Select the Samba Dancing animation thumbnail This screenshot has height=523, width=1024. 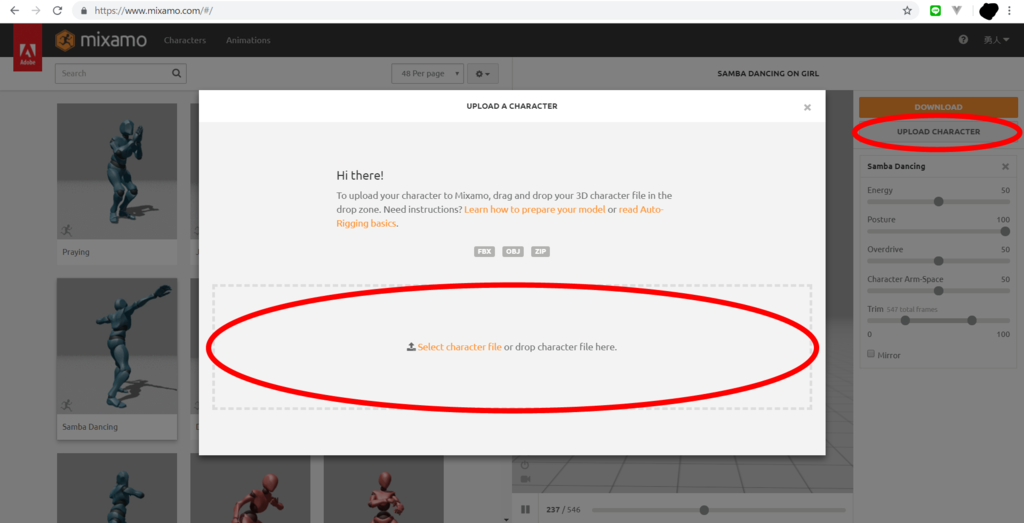click(x=117, y=346)
